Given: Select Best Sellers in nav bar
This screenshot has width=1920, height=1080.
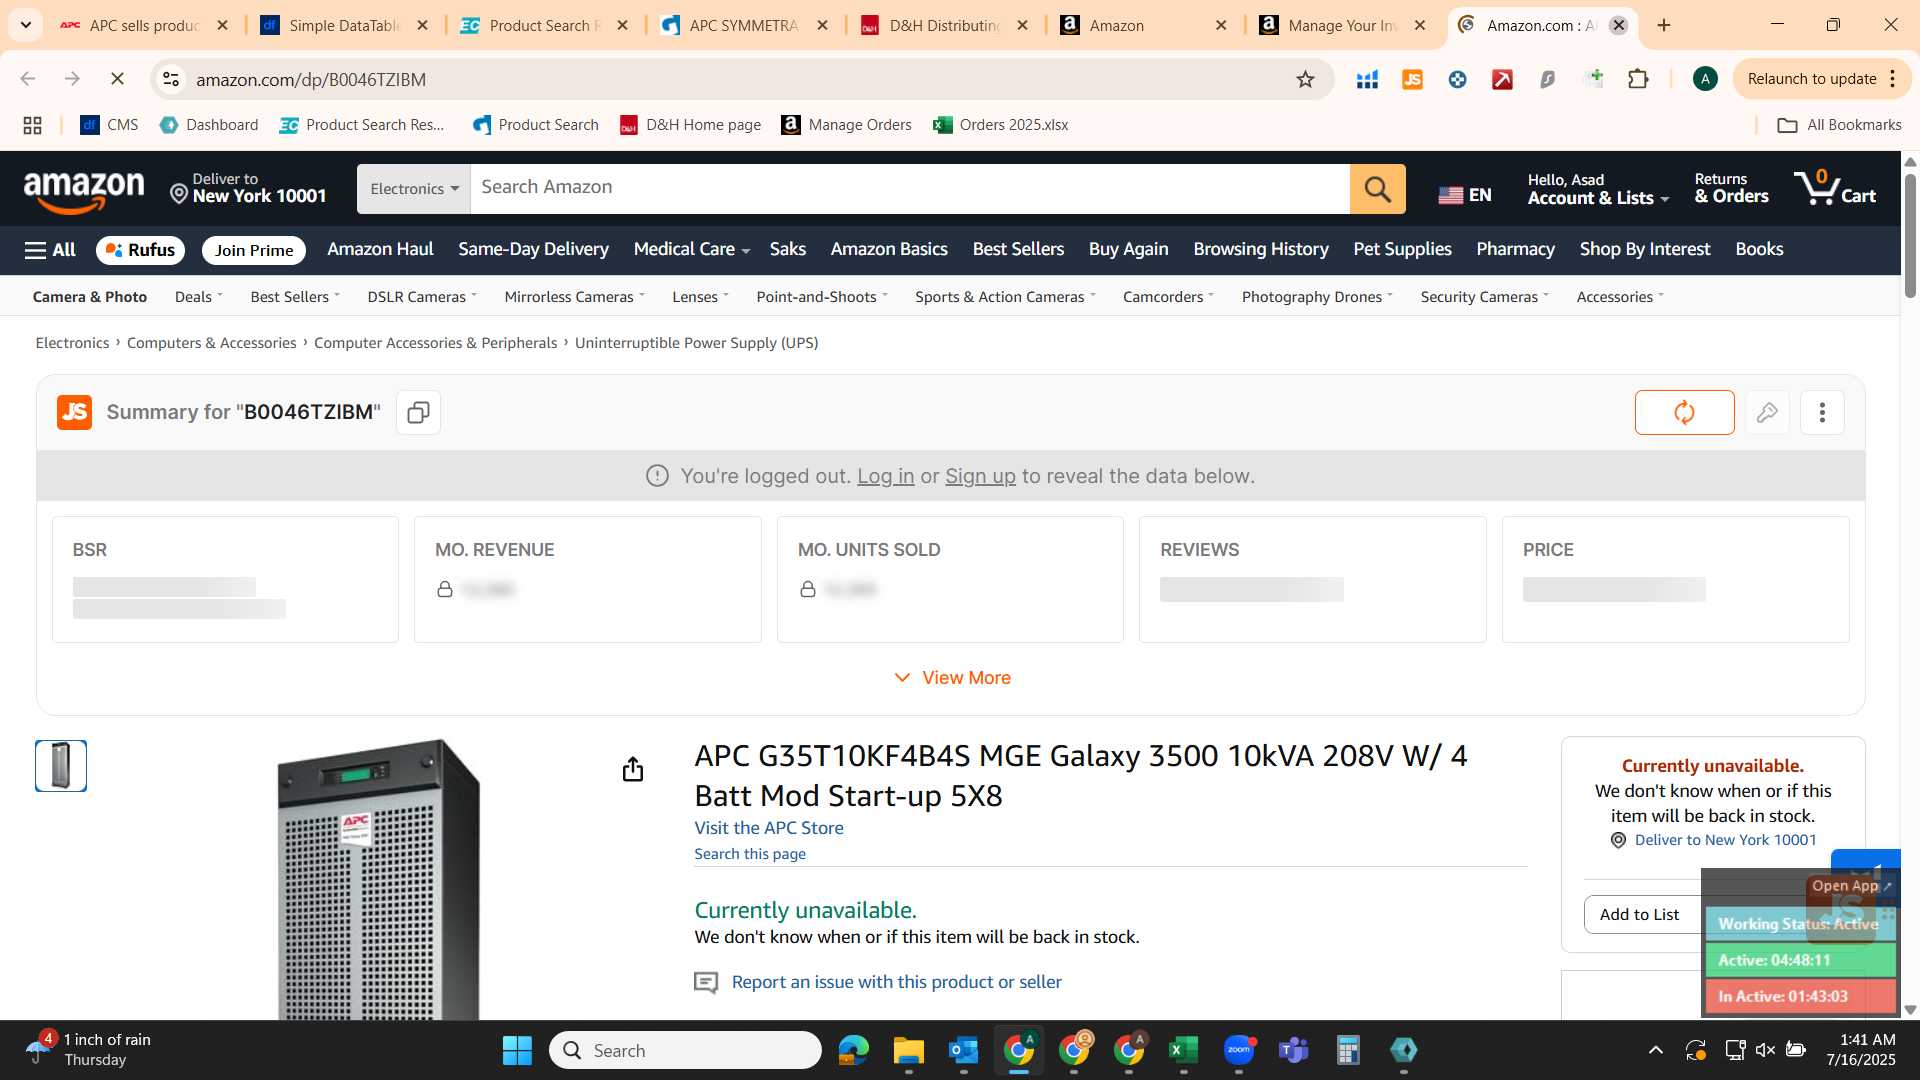Looking at the screenshot, I should click(1018, 249).
